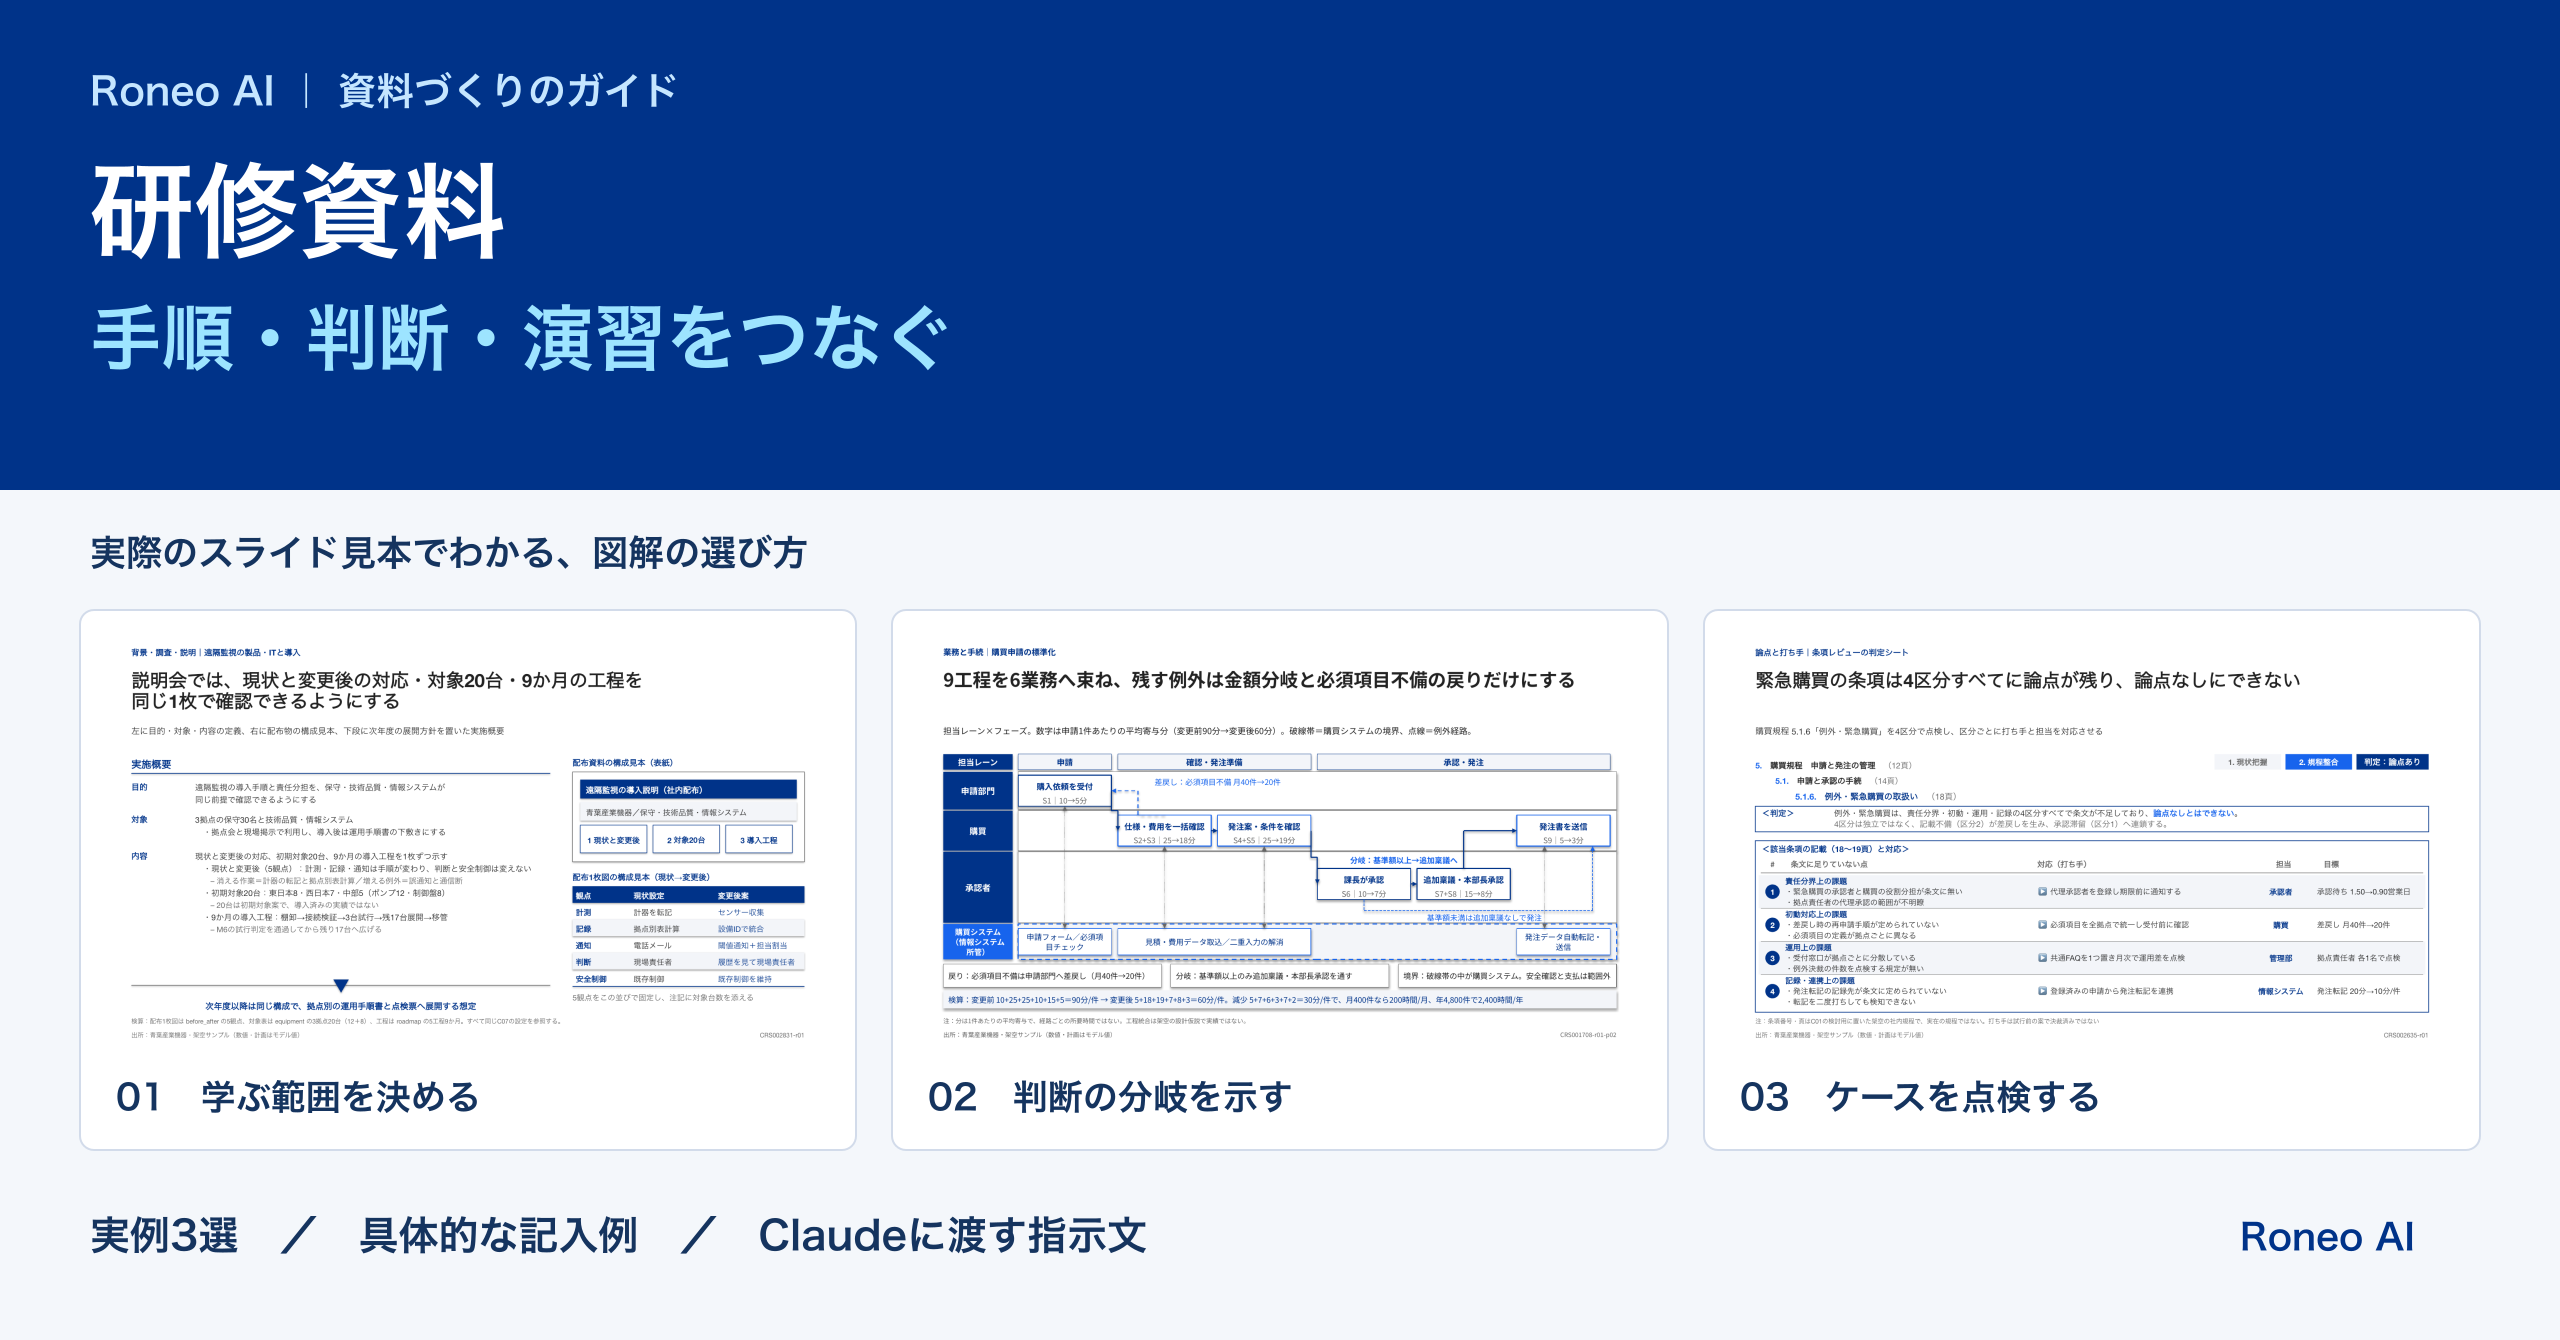Click the arrow icon before 共通FAQを1つ置き月次で運用差を点検
This screenshot has height=1340, width=2560.
coord(2043,958)
